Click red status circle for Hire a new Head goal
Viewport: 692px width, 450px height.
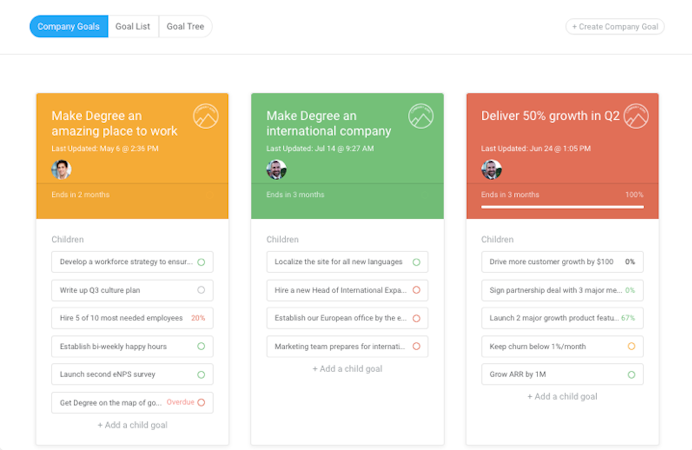click(416, 290)
